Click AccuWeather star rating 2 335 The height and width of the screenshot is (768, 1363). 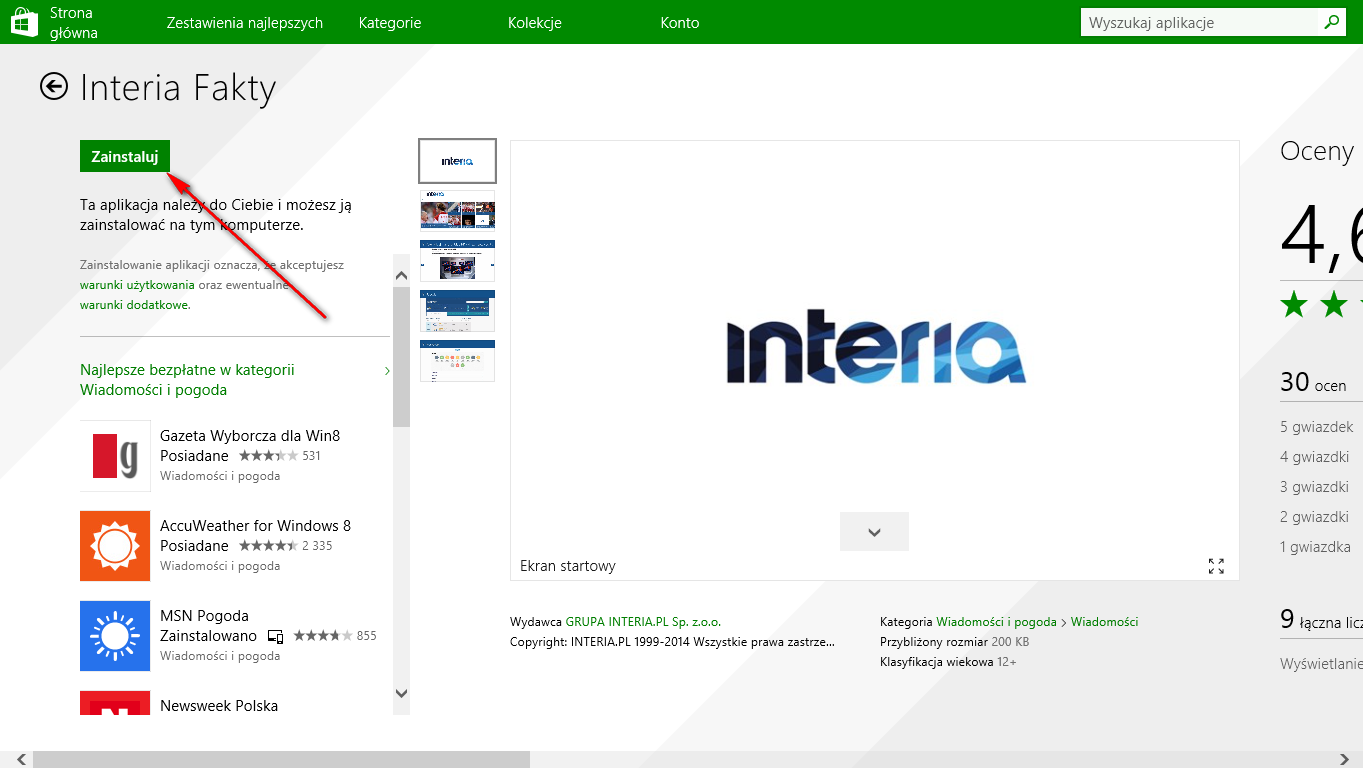pos(285,546)
